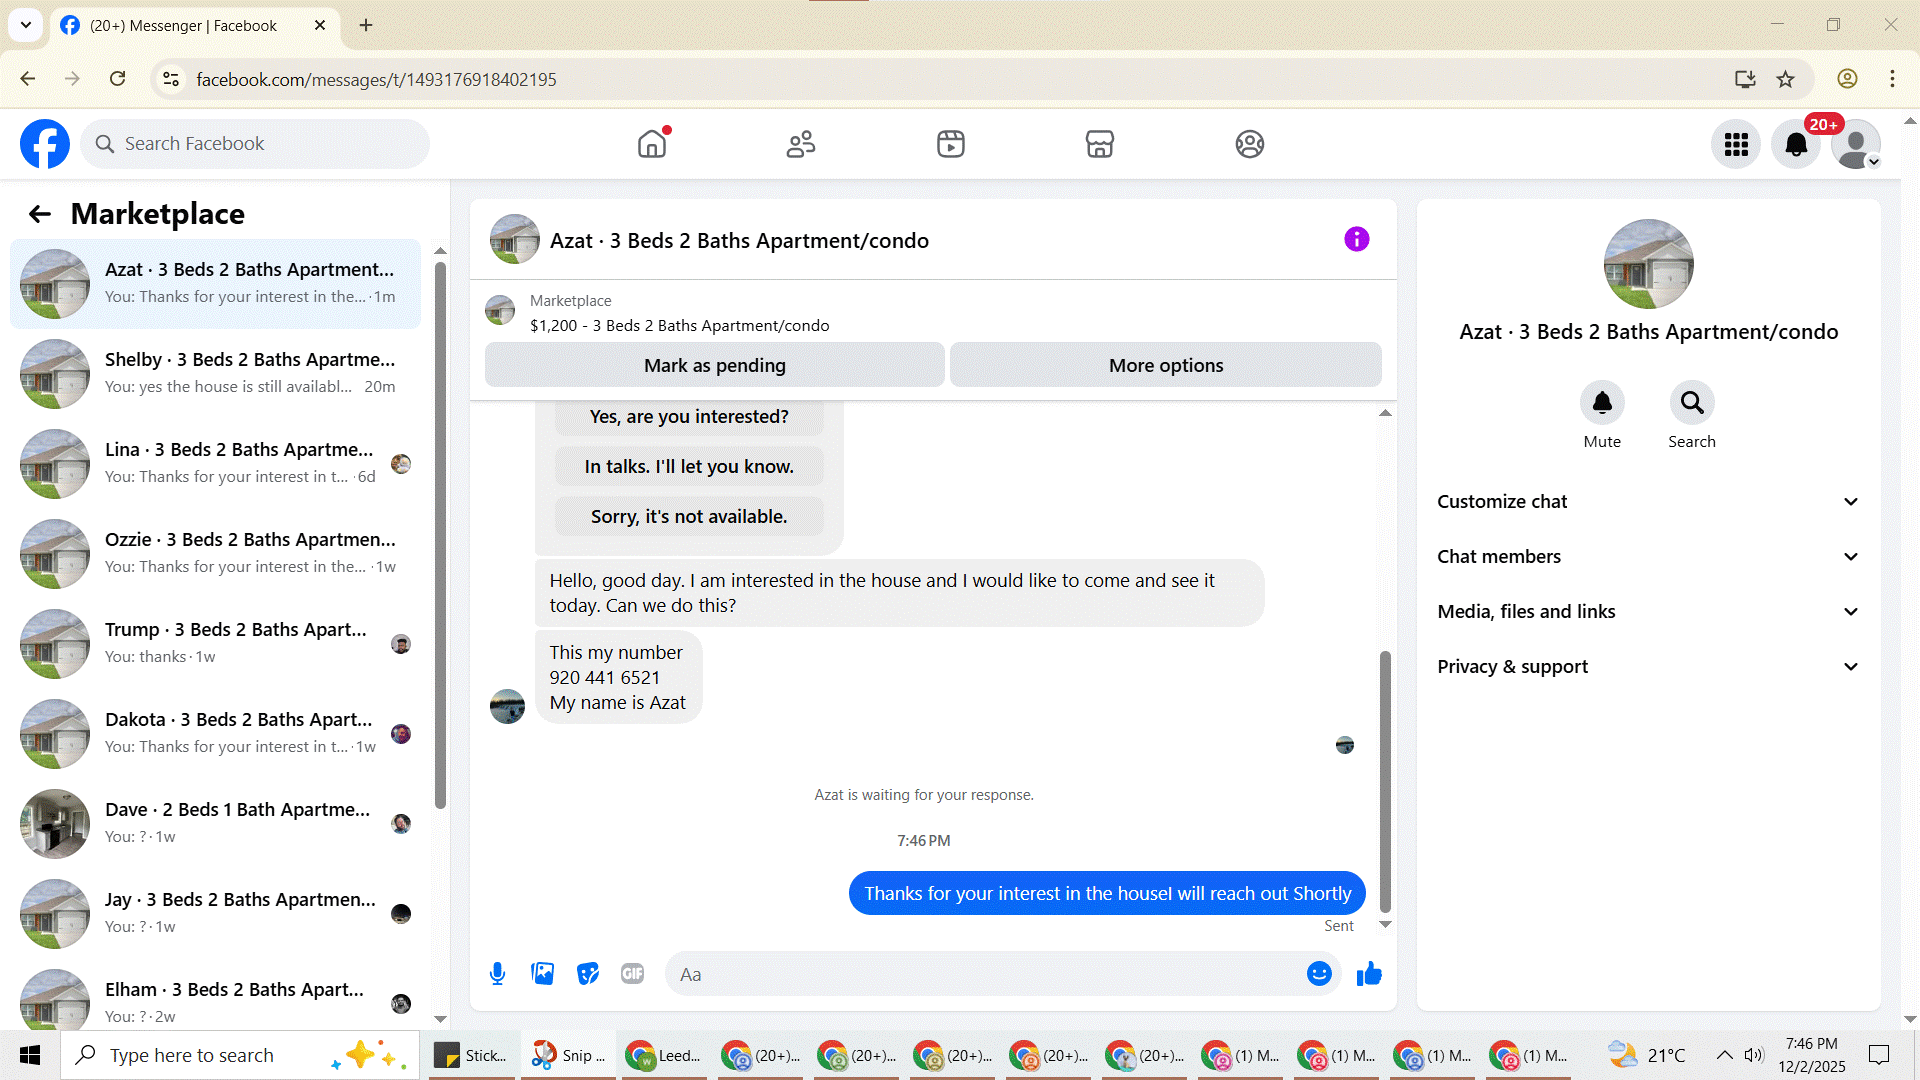Toggle the conversation information panel icon
The image size is (1920, 1080).
[1356, 239]
